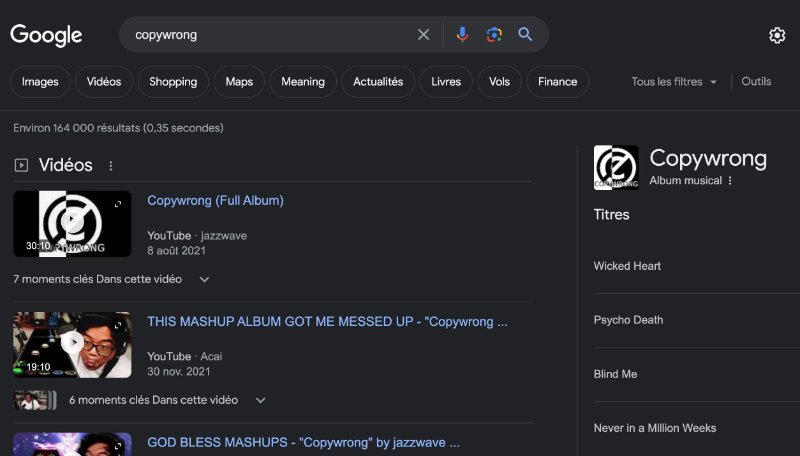The height and width of the screenshot is (456, 800).
Task: Open Google Lens image search icon
Action: point(494,35)
